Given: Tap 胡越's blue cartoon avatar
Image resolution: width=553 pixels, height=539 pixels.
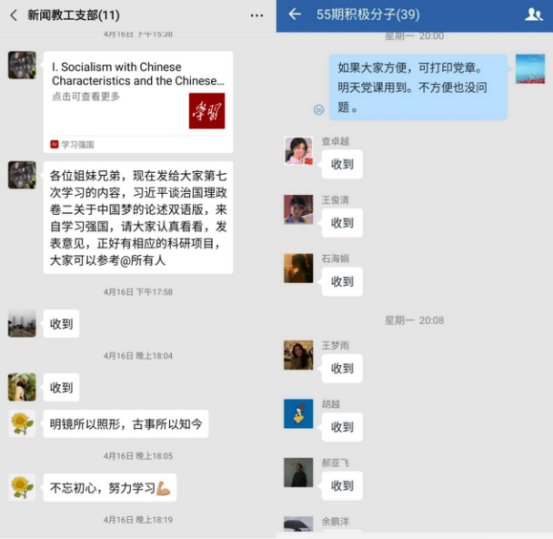Looking at the screenshot, I should [x=298, y=413].
